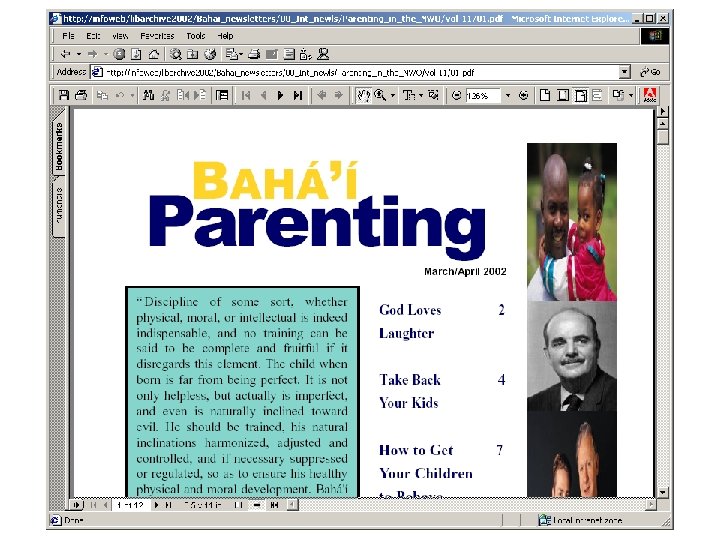Jump to last page in Acrobat toolbar
The height and width of the screenshot is (540, 720).
298,95
